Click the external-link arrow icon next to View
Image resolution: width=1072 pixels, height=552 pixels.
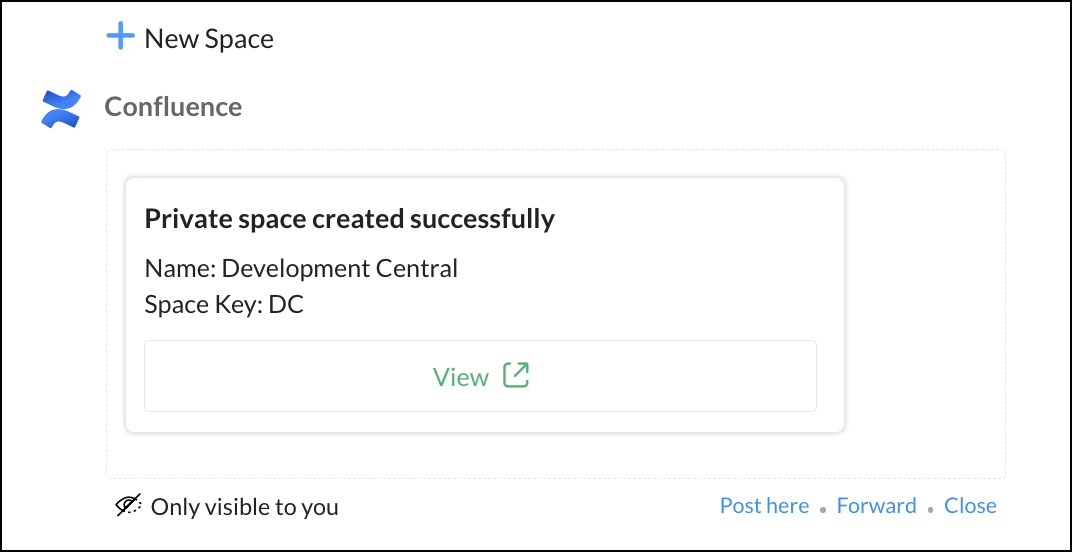coord(516,375)
